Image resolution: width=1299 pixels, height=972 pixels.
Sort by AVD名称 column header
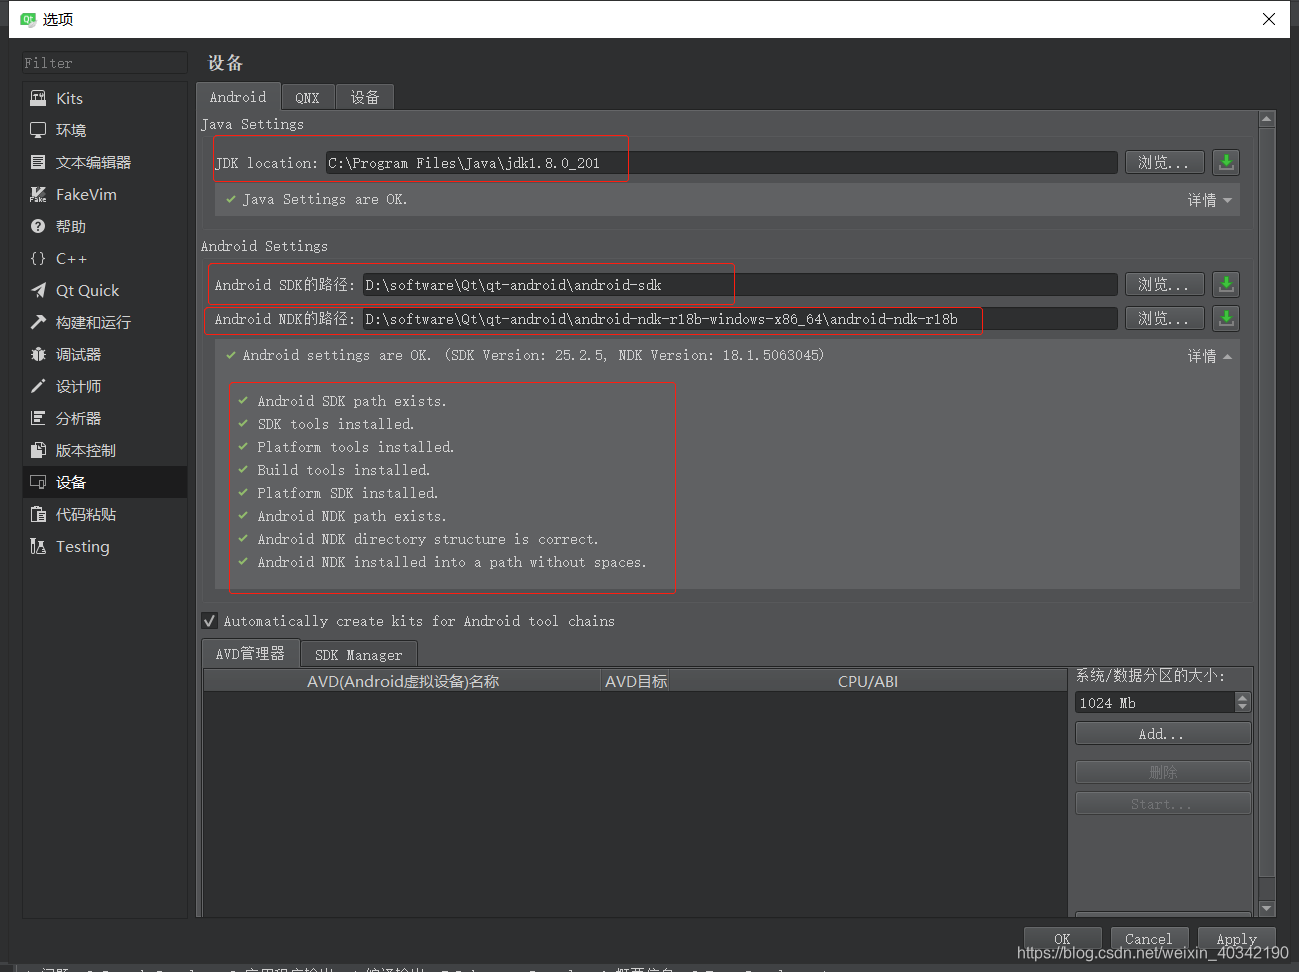(x=403, y=681)
